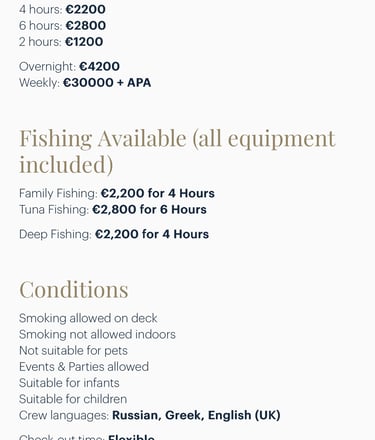Click the Overnight €4200 rate
The image size is (375, 440).
coord(69,66)
